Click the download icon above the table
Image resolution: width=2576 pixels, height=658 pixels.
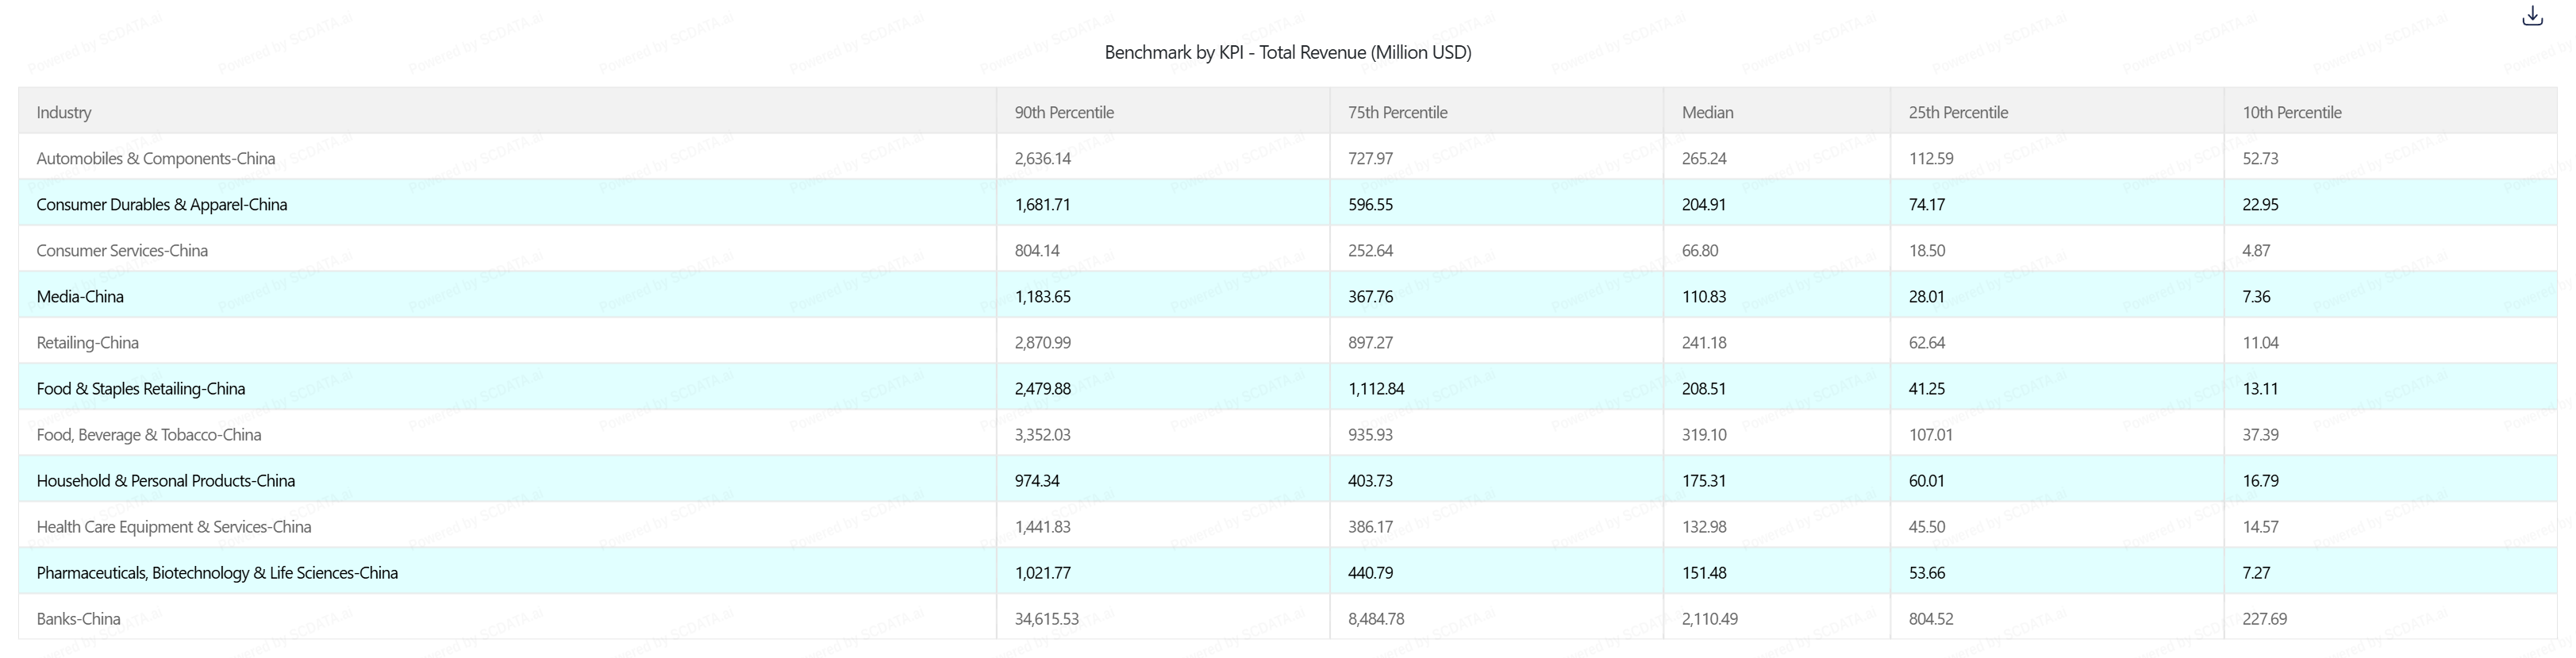[x=2532, y=16]
